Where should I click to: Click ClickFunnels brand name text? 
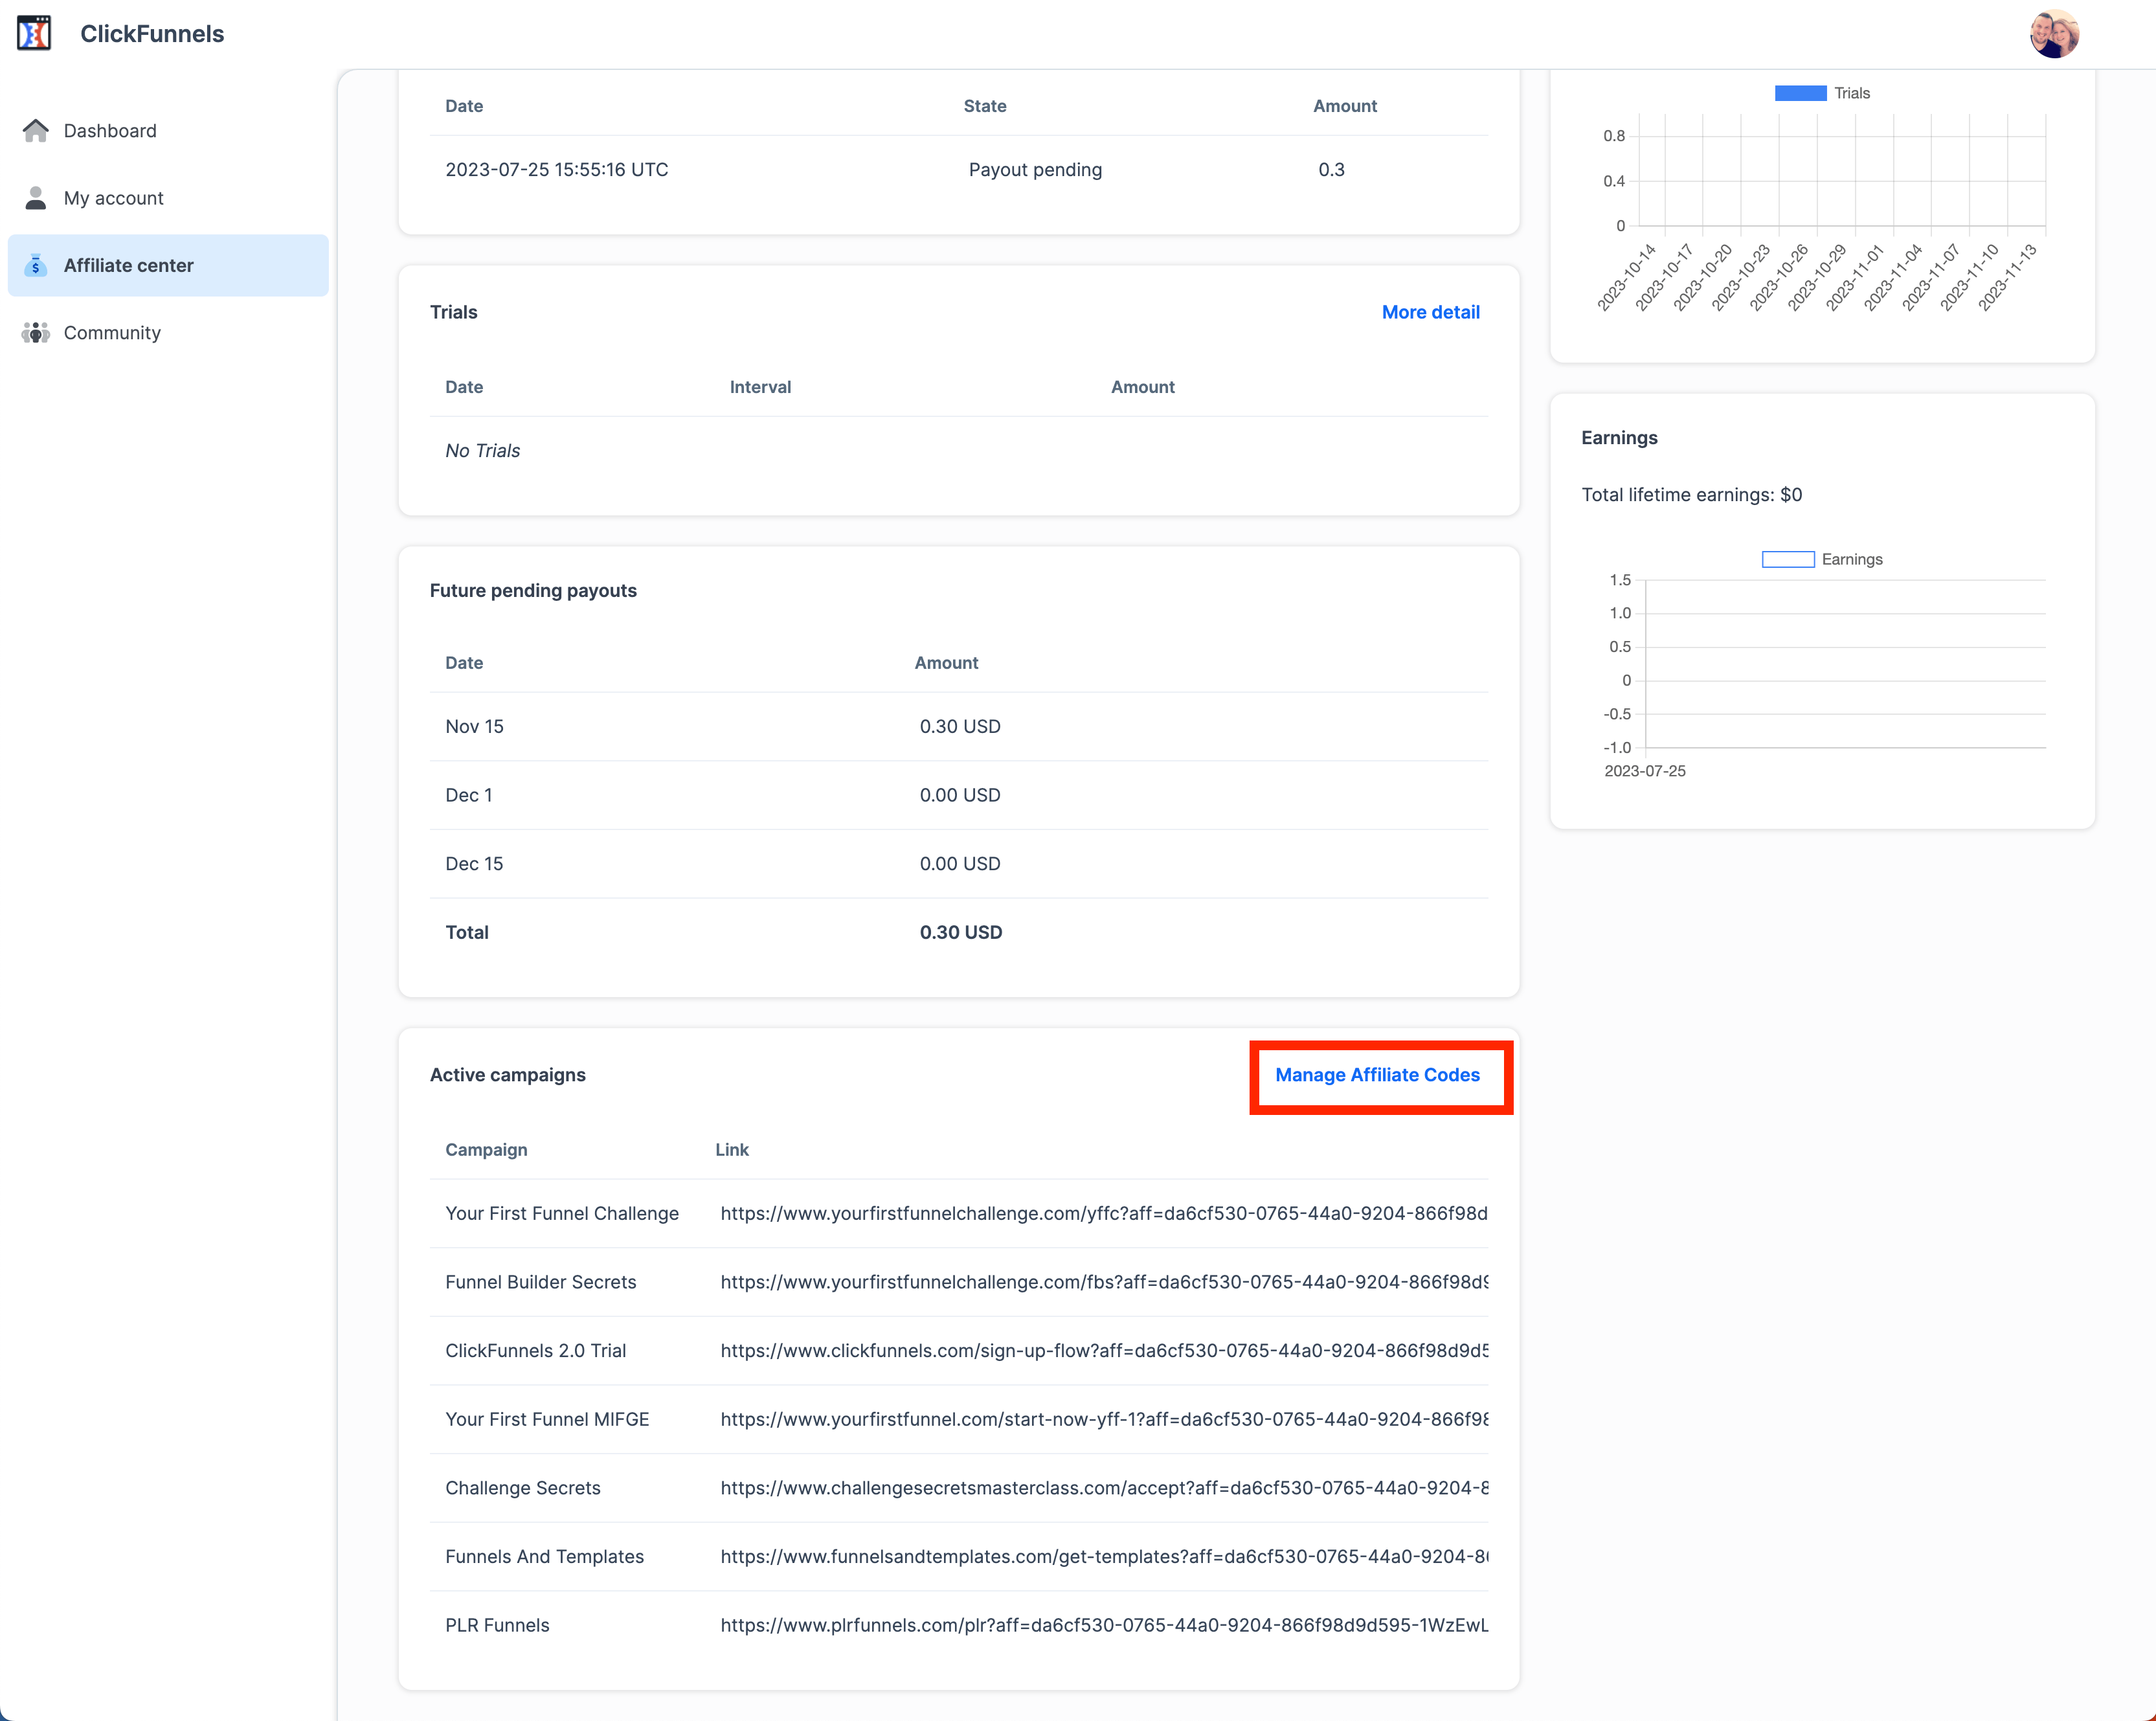click(x=152, y=33)
